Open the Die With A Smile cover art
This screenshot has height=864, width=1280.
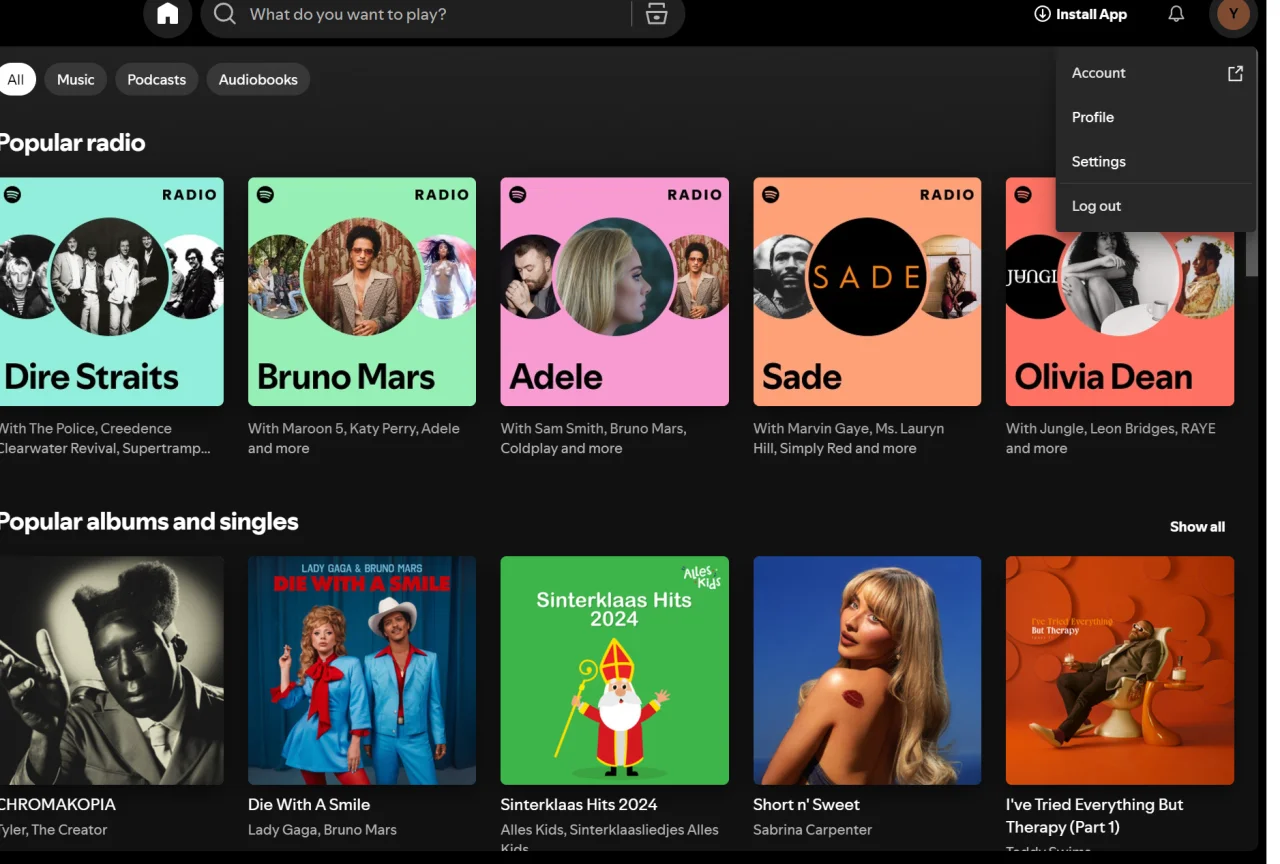point(362,670)
